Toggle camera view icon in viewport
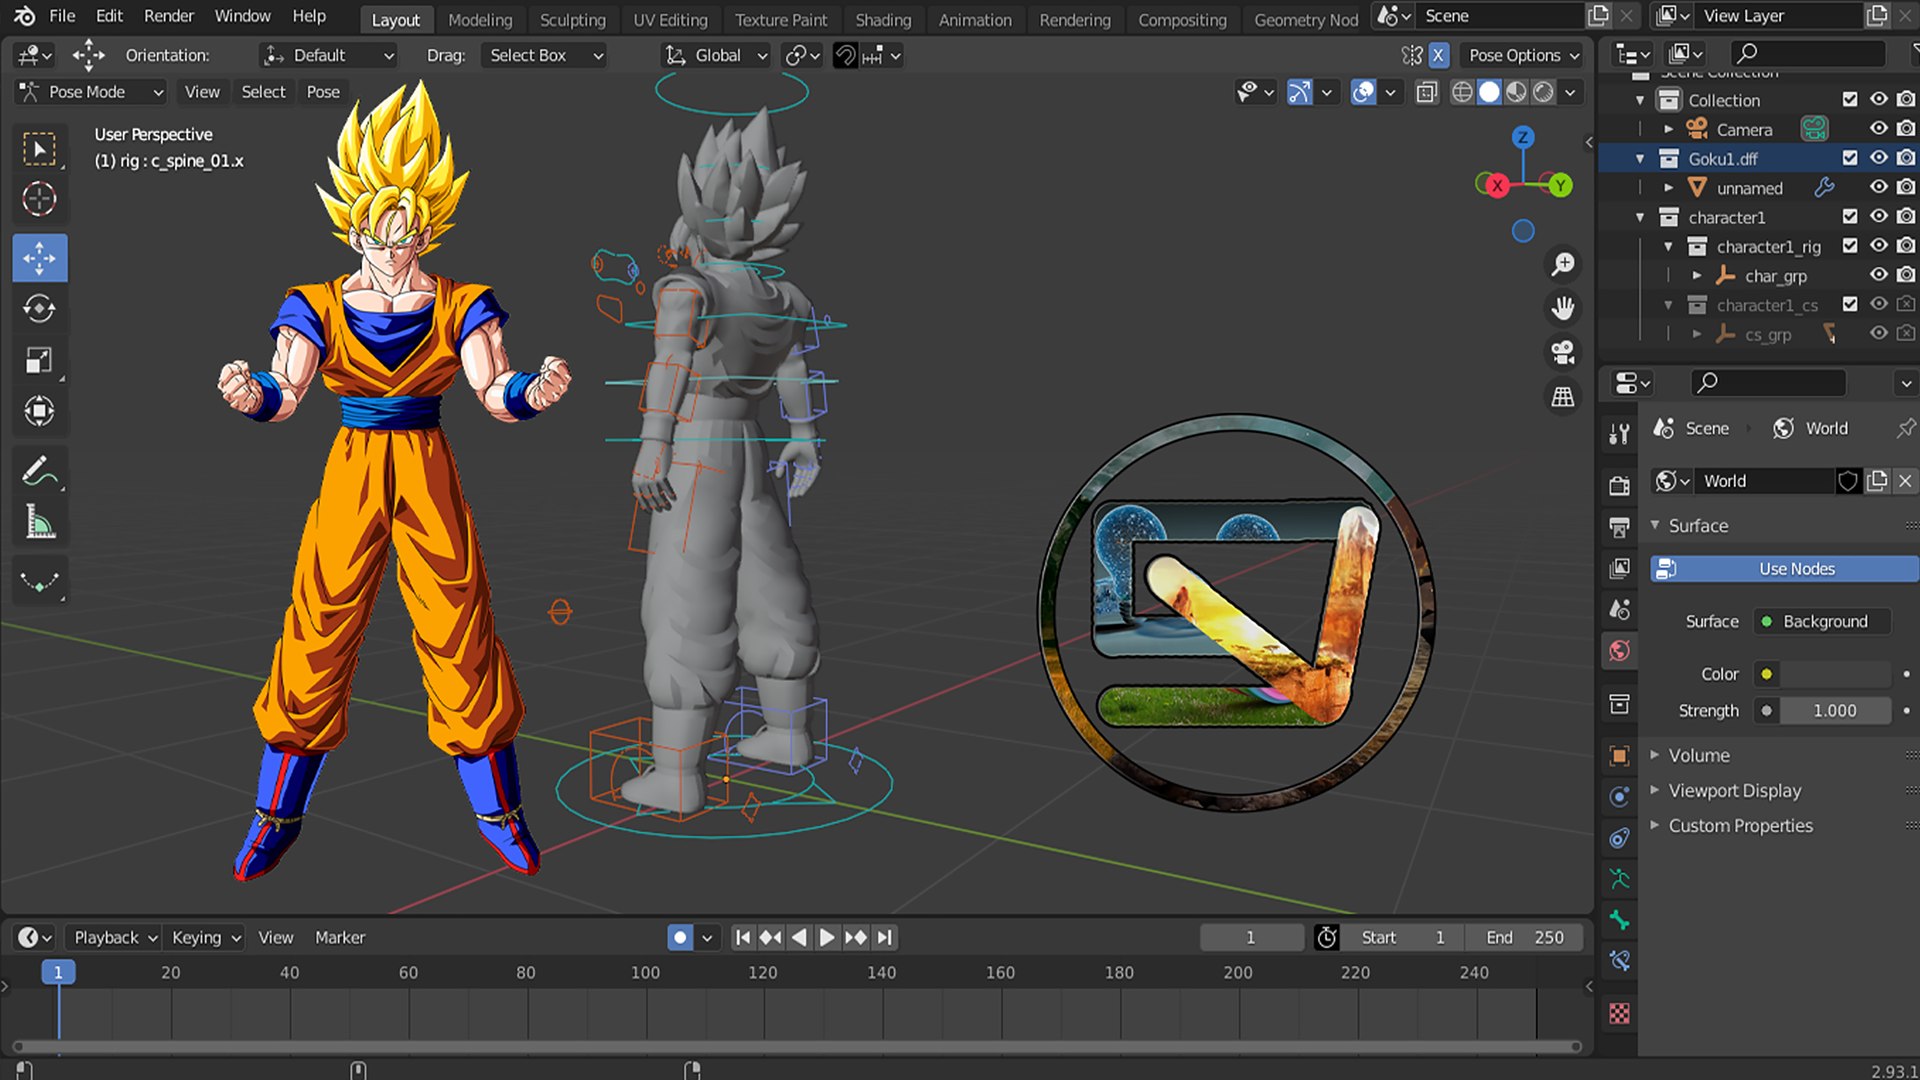The image size is (1920, 1080). pos(1562,352)
